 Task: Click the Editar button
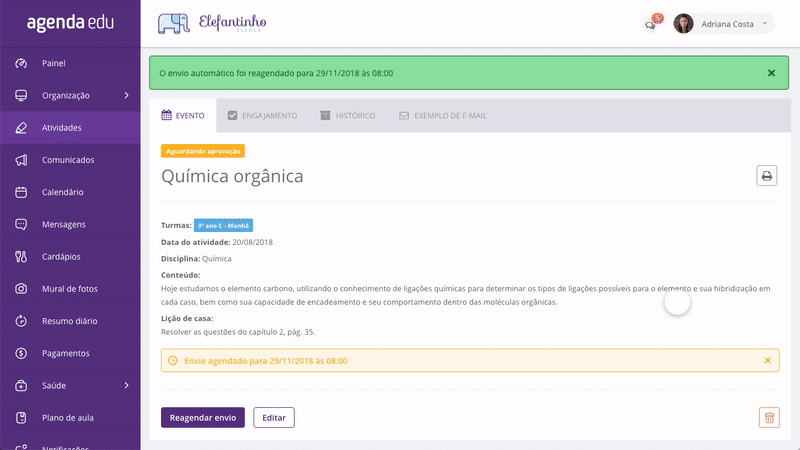click(274, 417)
